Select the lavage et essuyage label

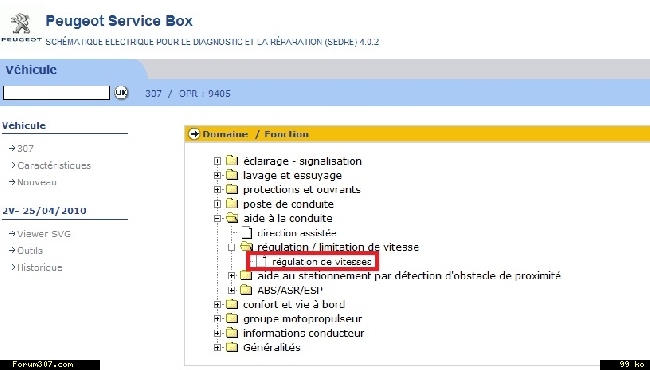[x=292, y=175]
